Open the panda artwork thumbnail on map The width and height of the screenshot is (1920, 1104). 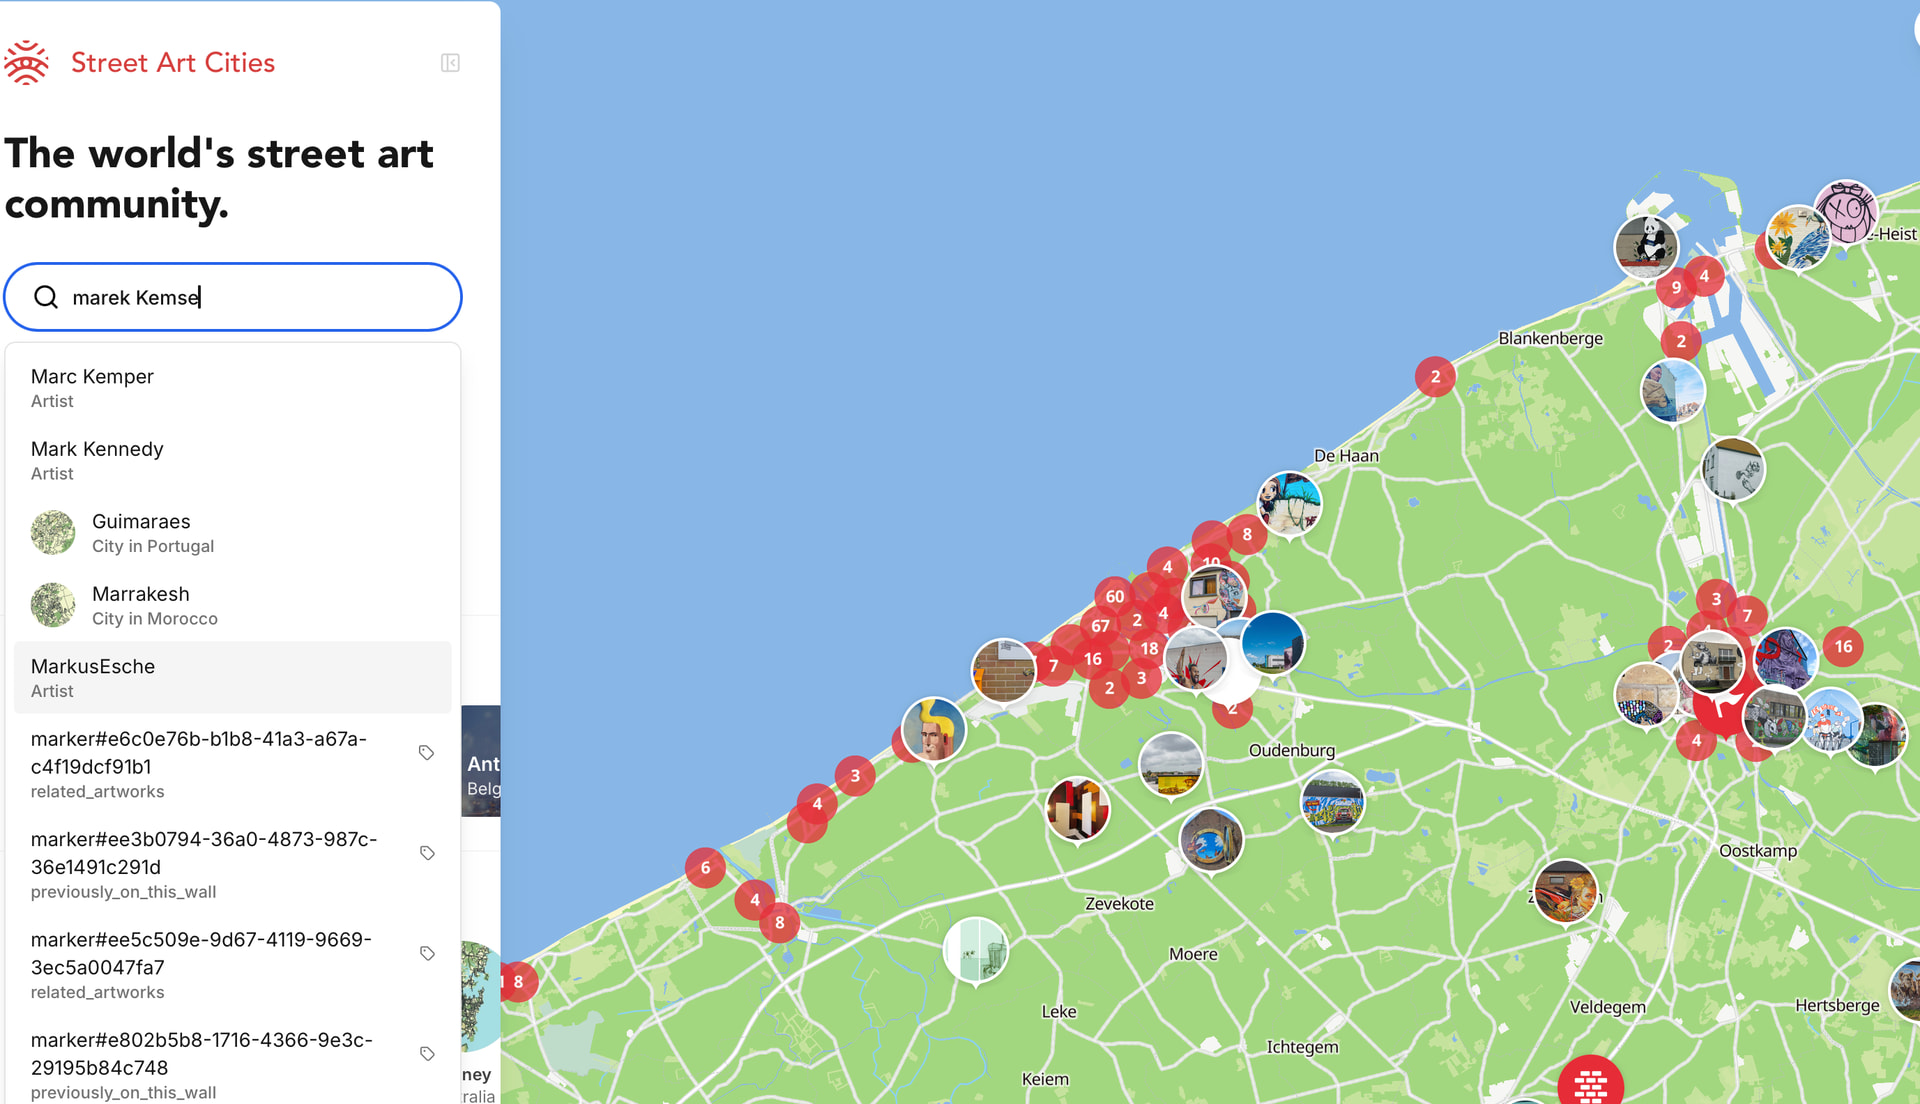coord(1646,246)
